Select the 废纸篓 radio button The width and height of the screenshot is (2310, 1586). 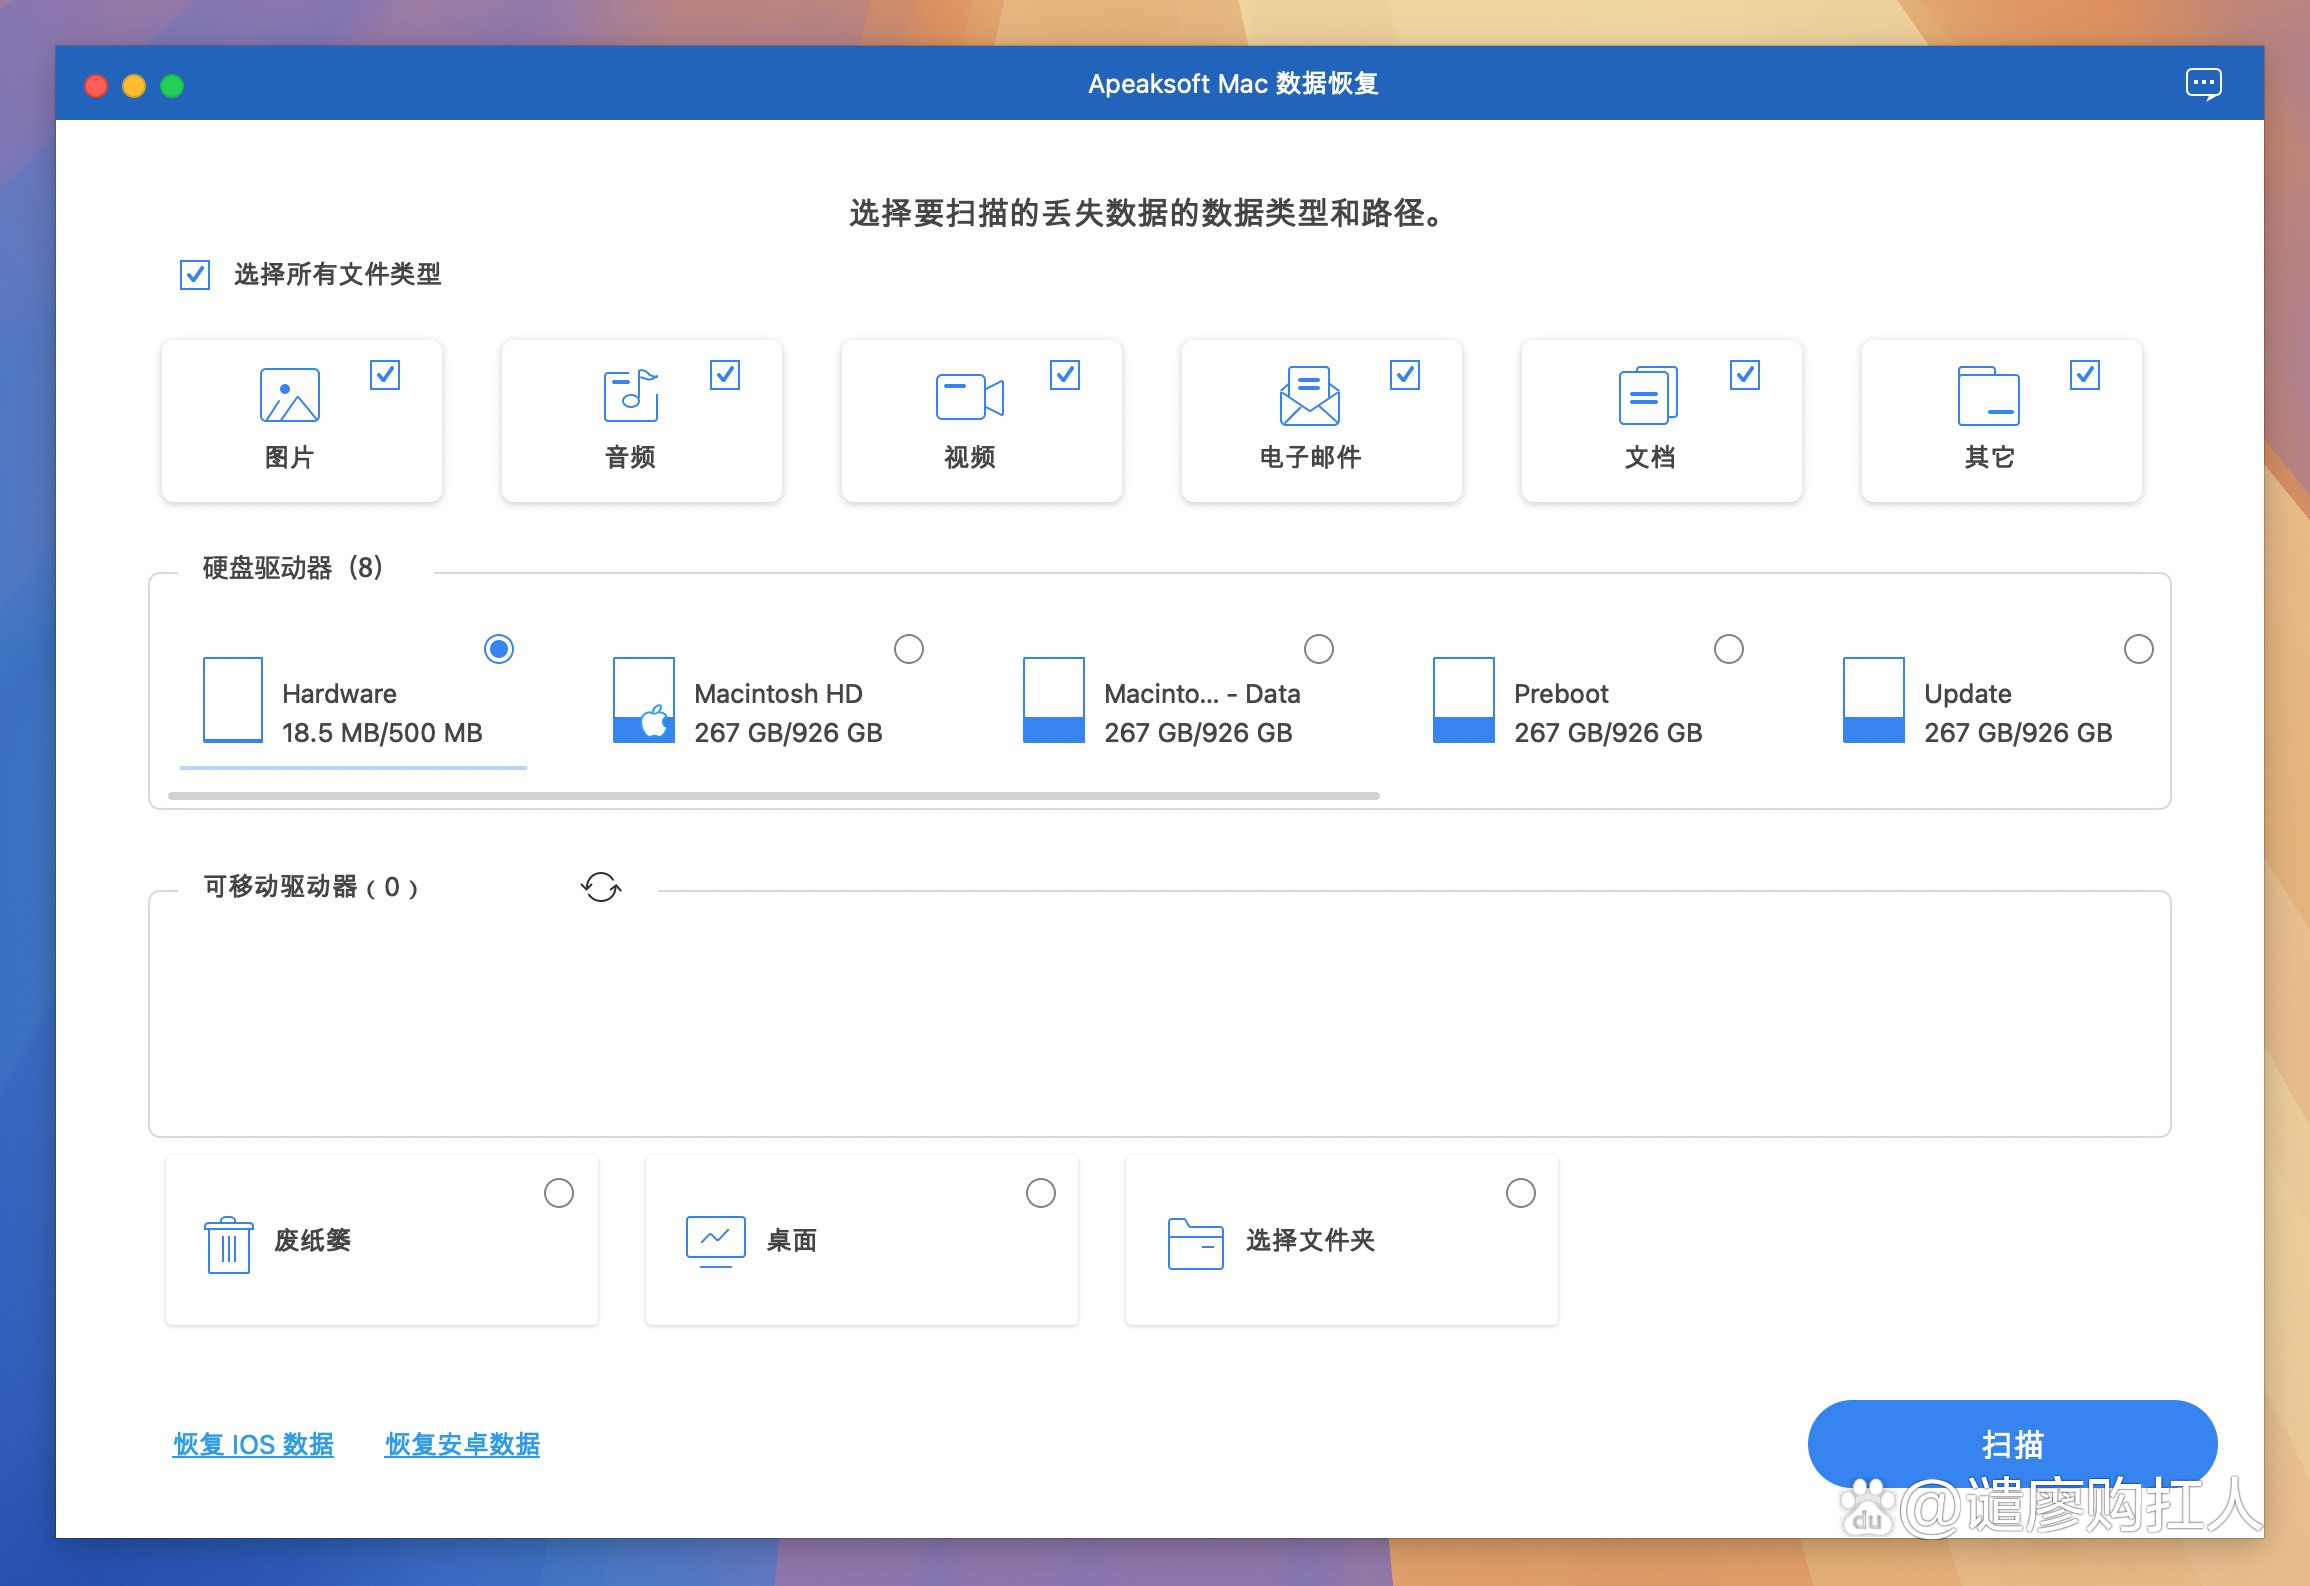559,1193
